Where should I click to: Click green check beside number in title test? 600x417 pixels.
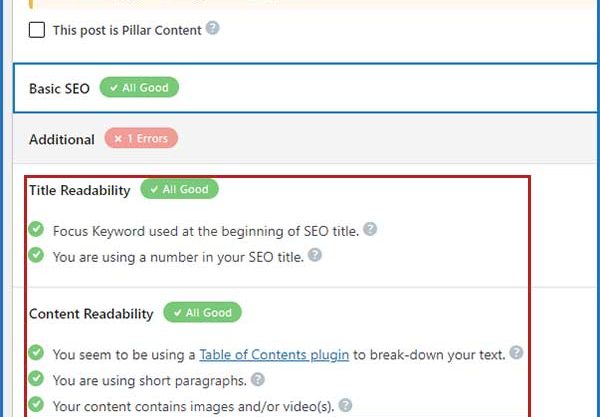(x=36, y=255)
